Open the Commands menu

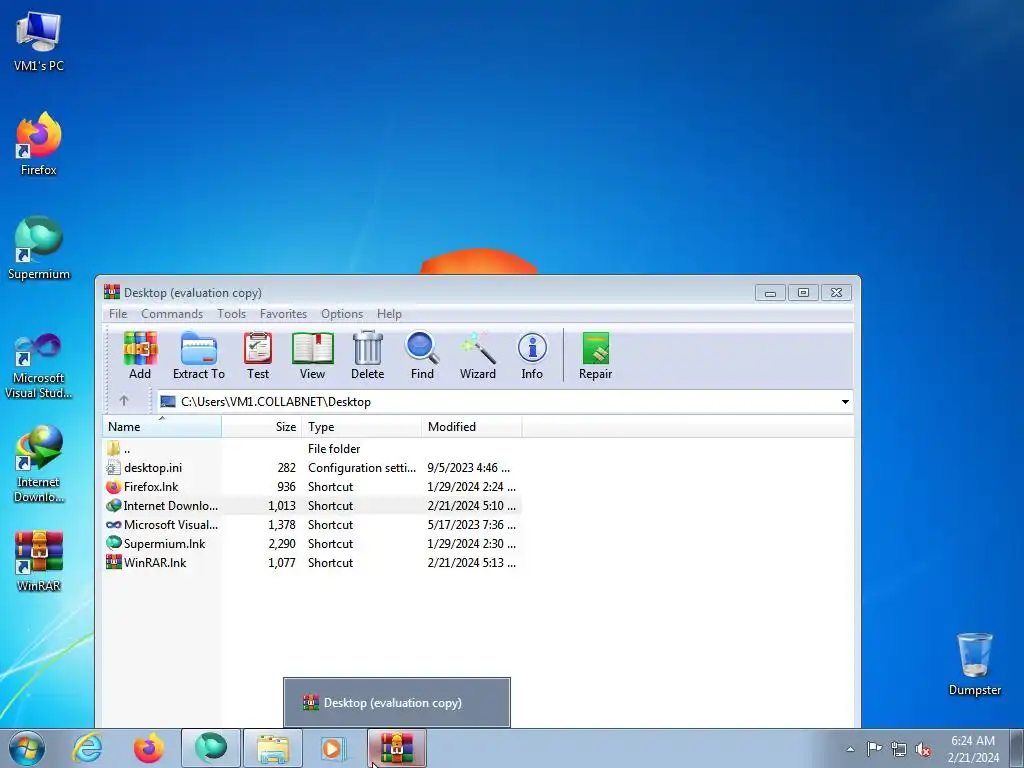pos(172,313)
